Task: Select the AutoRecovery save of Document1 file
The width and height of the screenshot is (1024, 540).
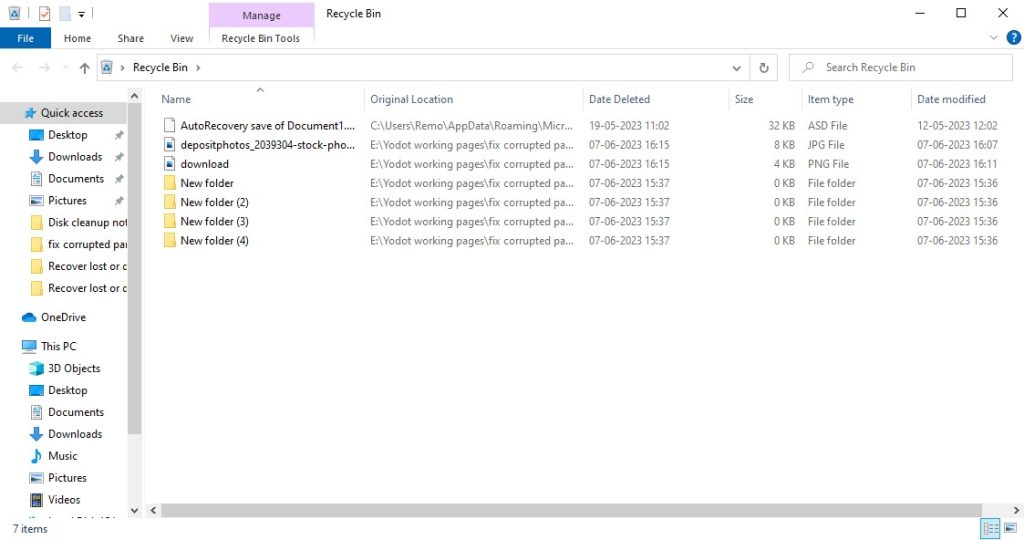Action: pos(267,125)
